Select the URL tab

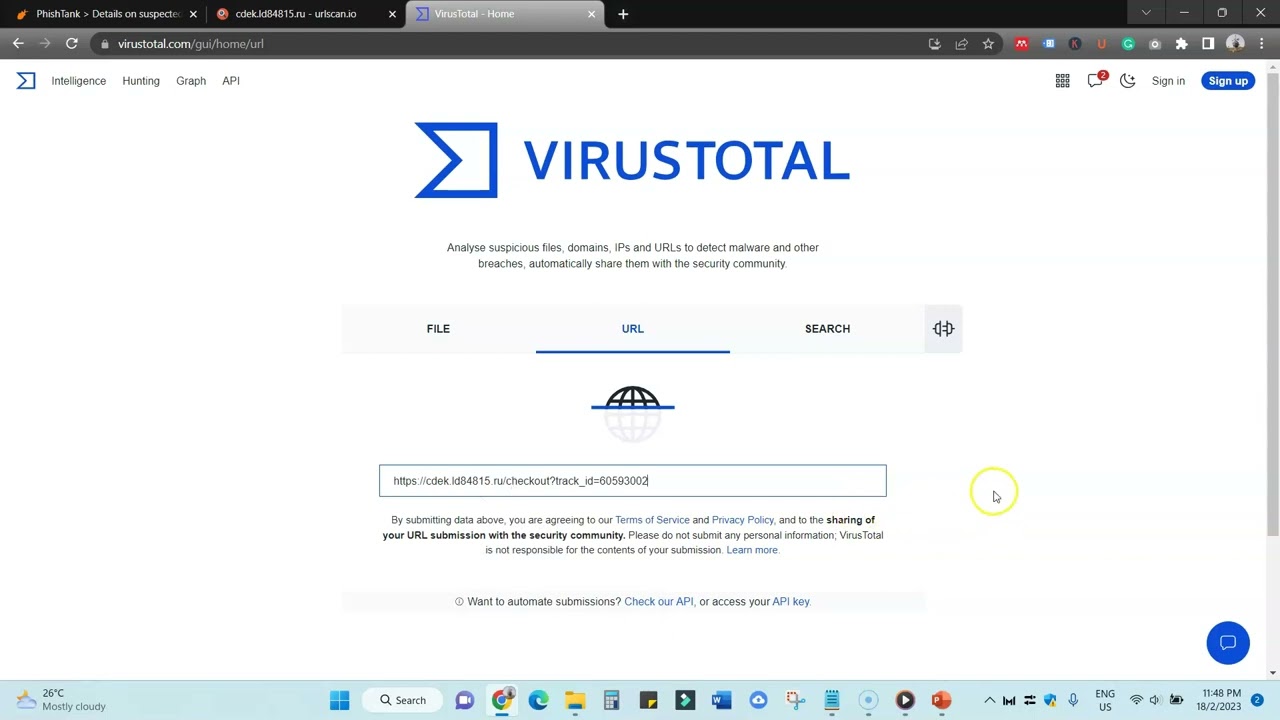pyautogui.click(x=632, y=329)
